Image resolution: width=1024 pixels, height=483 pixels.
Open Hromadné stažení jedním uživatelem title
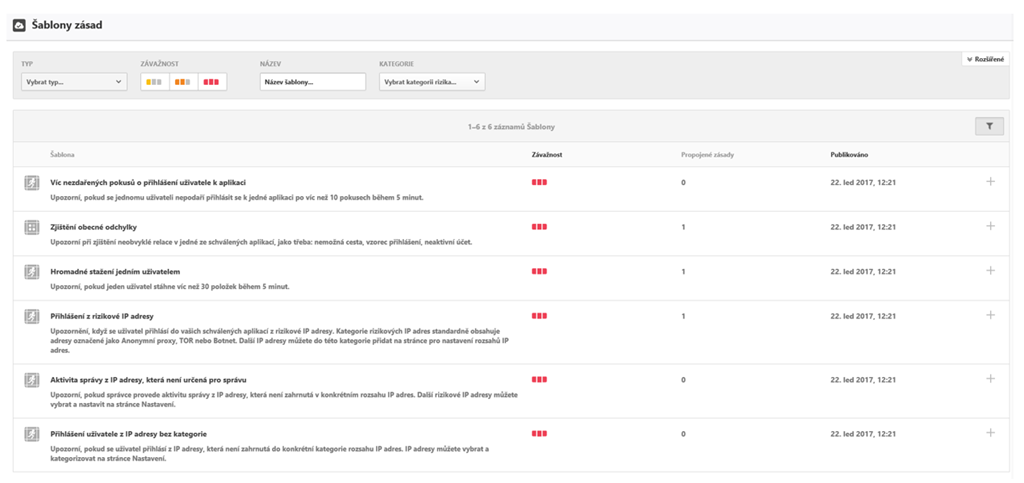pyautogui.click(x=114, y=271)
